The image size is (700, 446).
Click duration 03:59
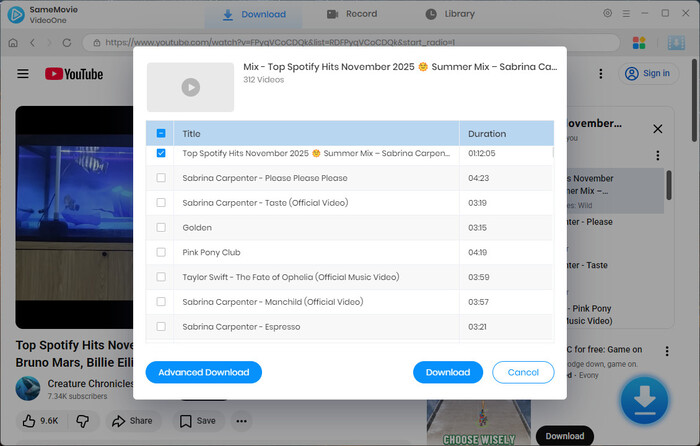coord(479,277)
